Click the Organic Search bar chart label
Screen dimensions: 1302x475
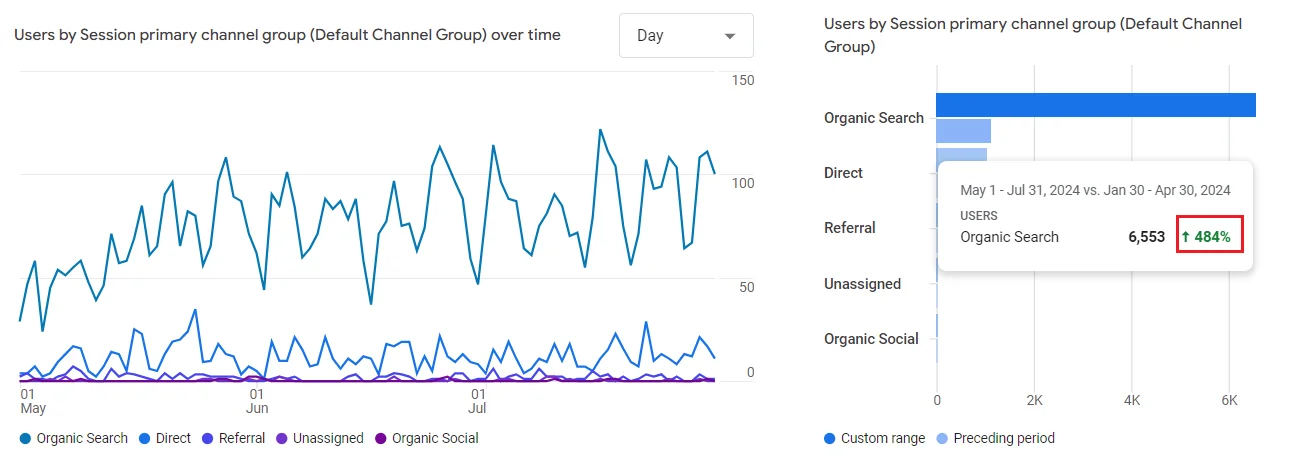tap(873, 118)
